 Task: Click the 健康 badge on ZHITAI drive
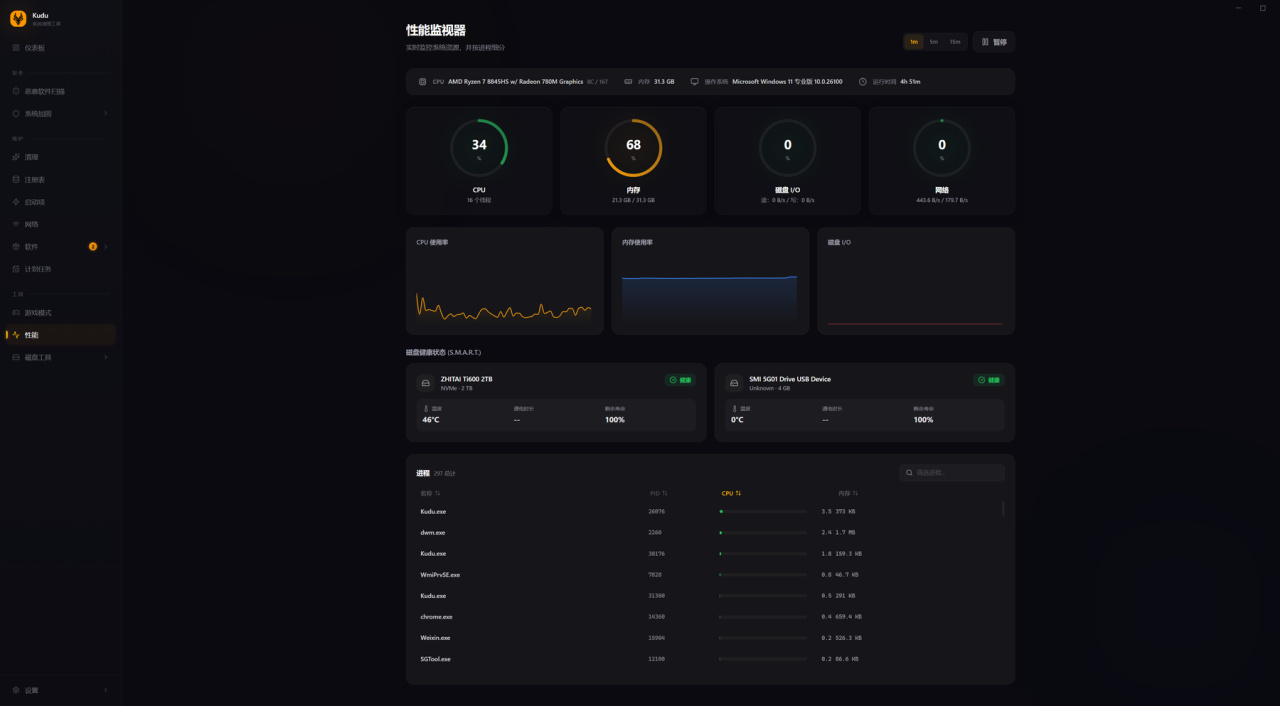click(680, 380)
